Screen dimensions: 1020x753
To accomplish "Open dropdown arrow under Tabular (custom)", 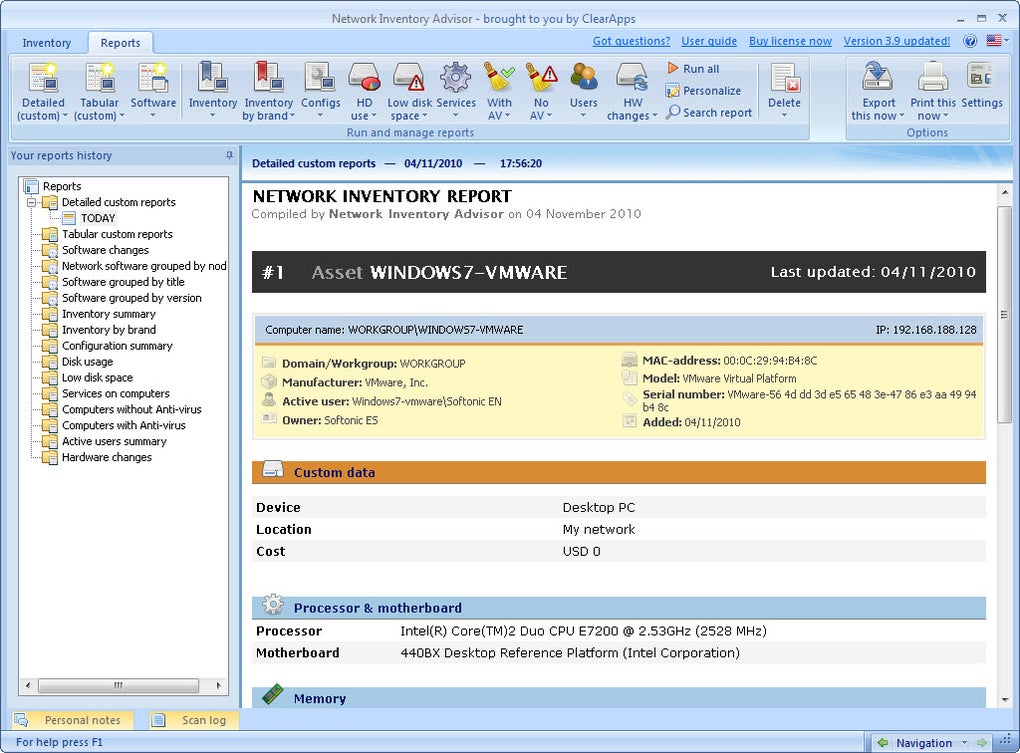I will [x=122, y=116].
